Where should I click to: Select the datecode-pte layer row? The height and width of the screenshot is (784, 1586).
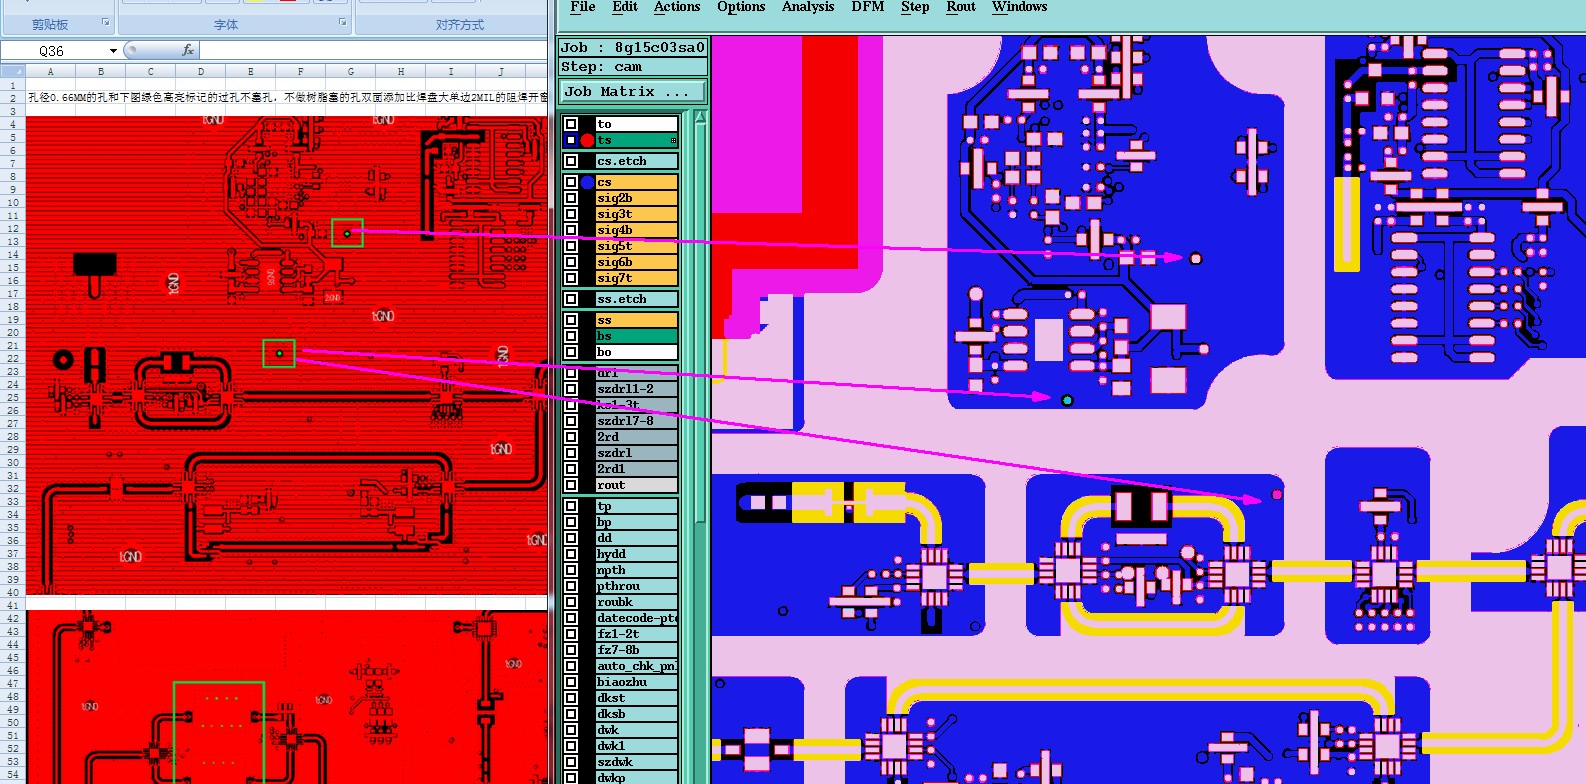[x=637, y=618]
